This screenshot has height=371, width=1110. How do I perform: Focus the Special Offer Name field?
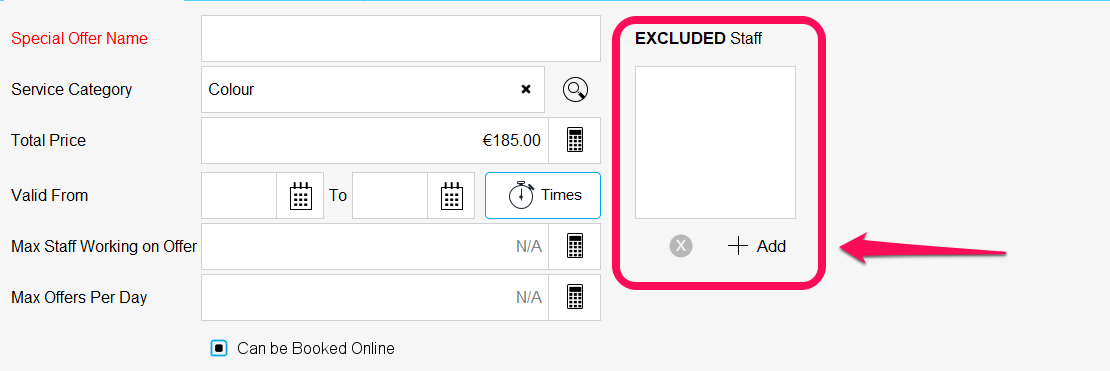401,38
